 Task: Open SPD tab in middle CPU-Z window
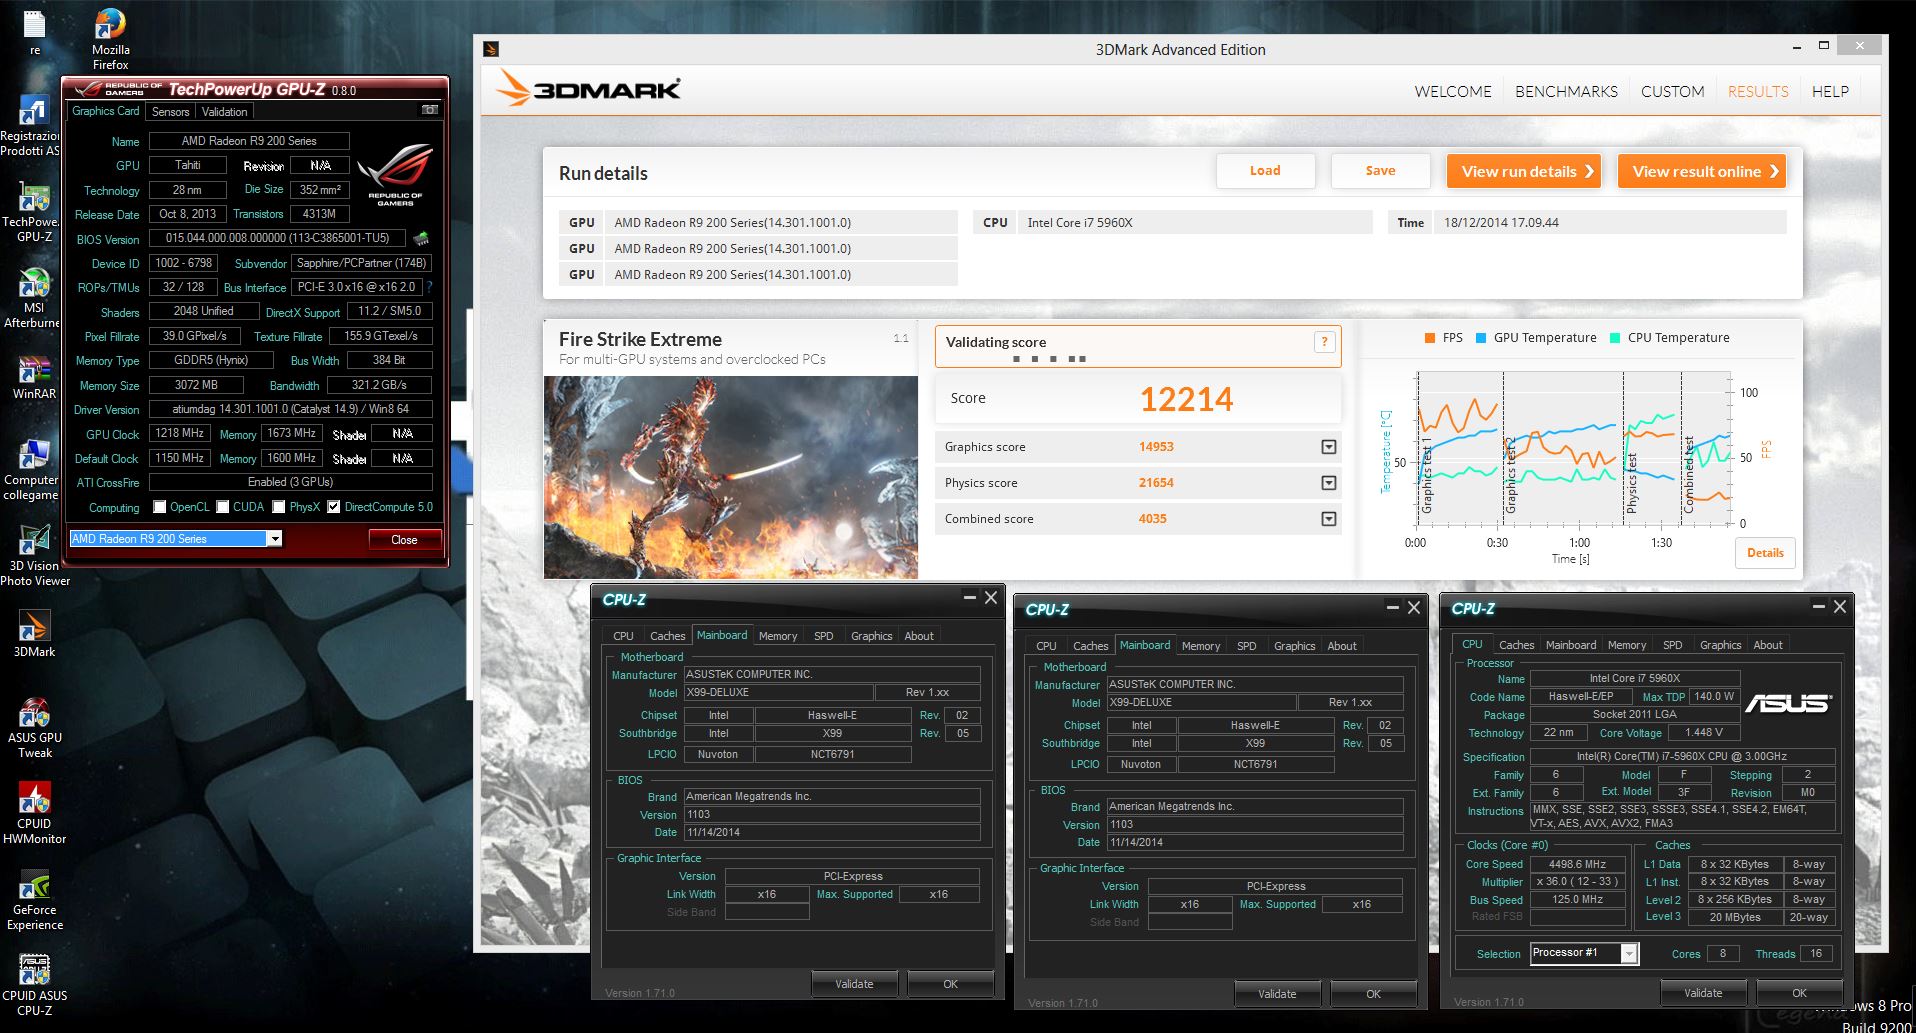pos(1246,646)
